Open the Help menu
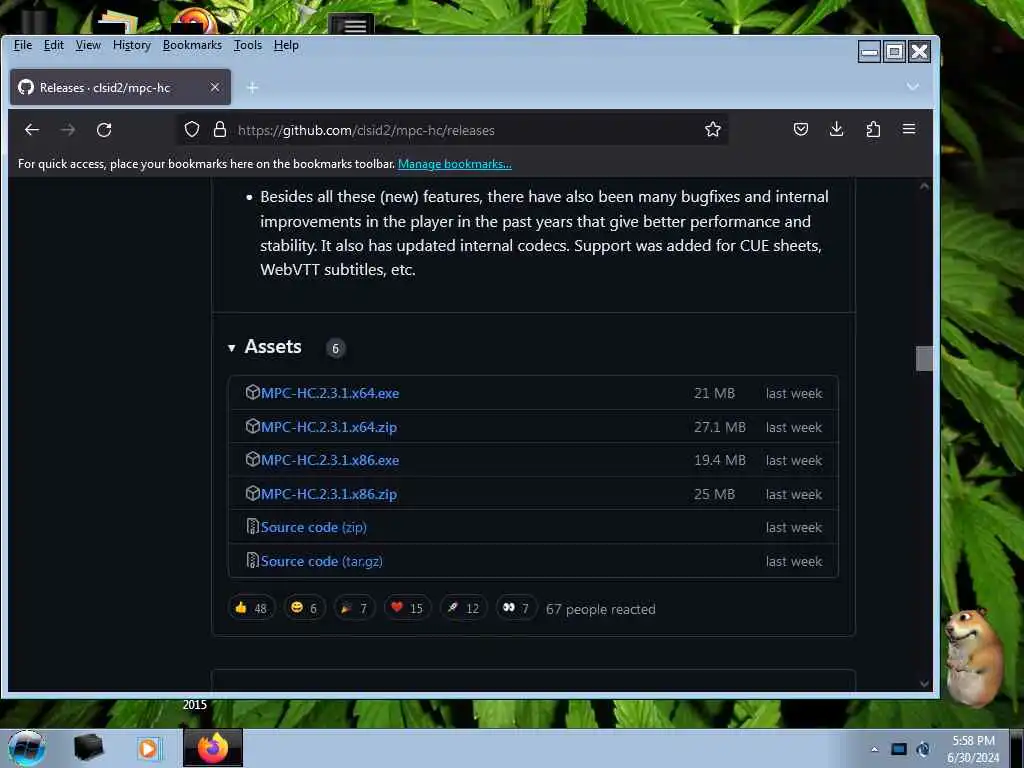The image size is (1024, 768). (286, 45)
